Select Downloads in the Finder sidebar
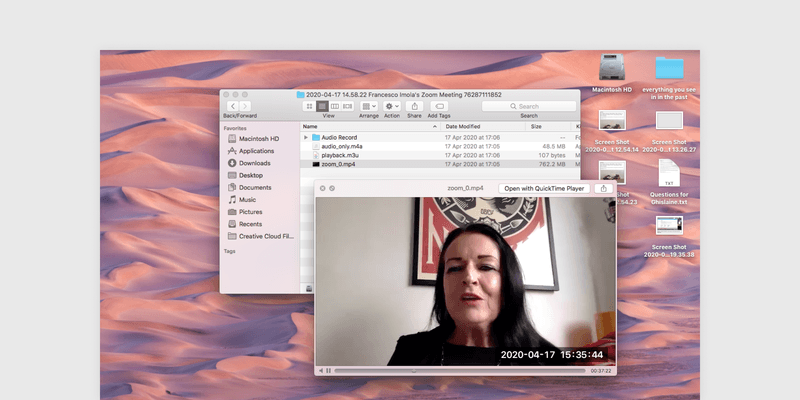This screenshot has width=800, height=400. click(254, 163)
